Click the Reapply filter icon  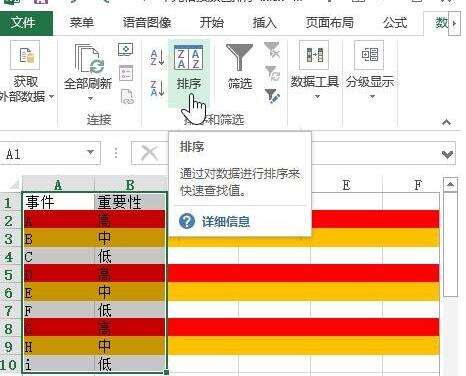[272, 73]
